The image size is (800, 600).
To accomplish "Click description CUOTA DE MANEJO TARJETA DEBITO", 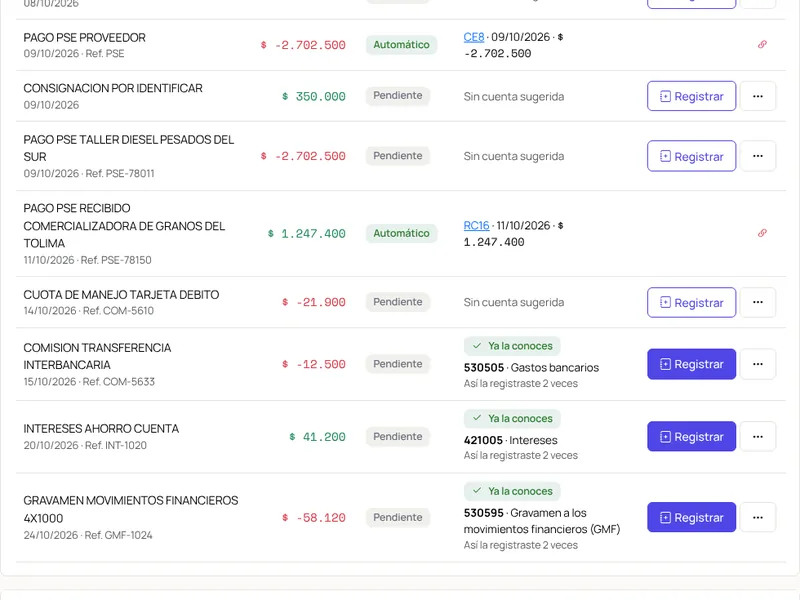I will coord(121,295).
